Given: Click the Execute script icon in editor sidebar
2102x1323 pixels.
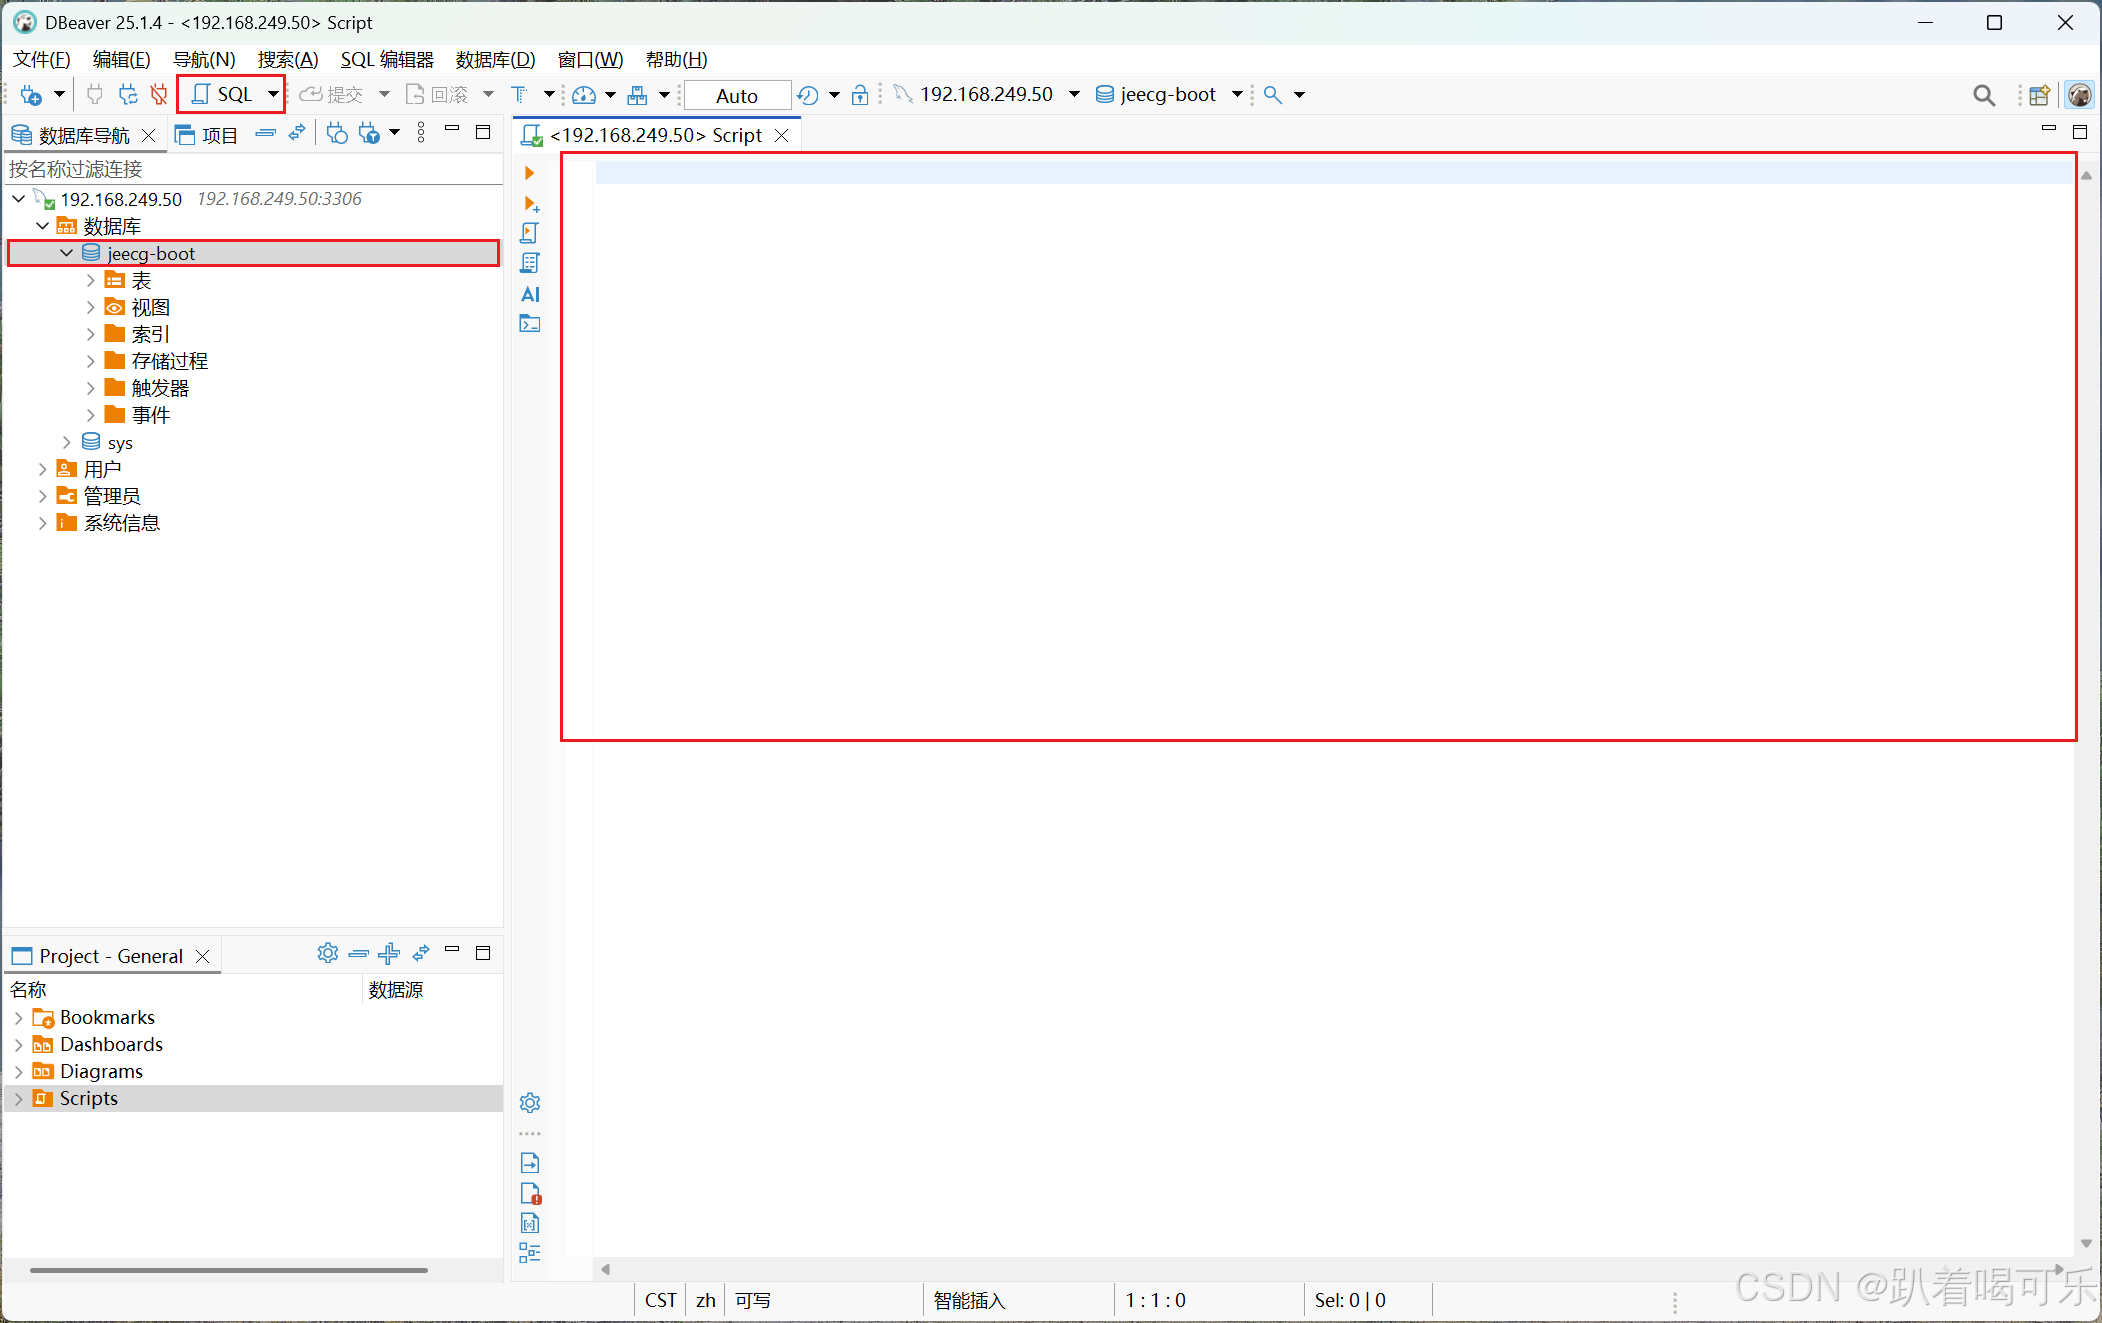Looking at the screenshot, I should tap(530, 233).
